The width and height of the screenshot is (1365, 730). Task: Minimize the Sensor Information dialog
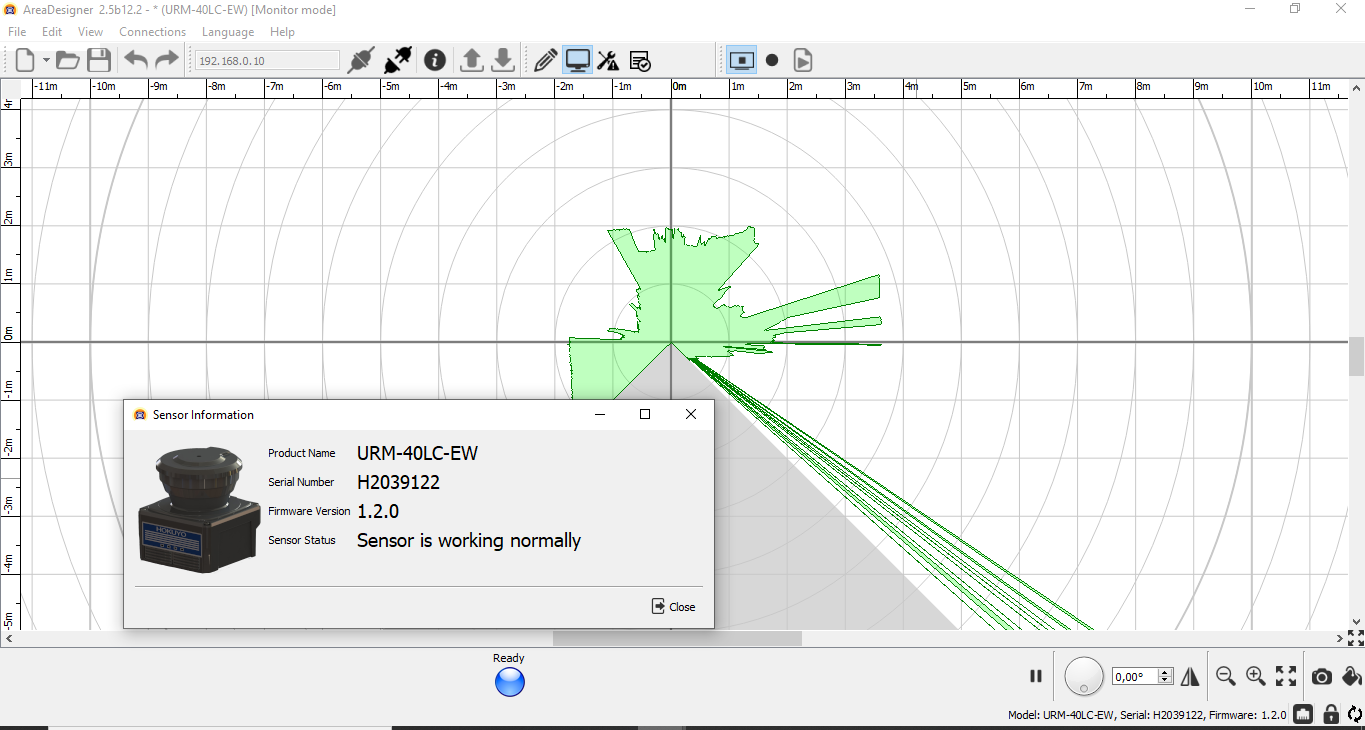point(600,414)
